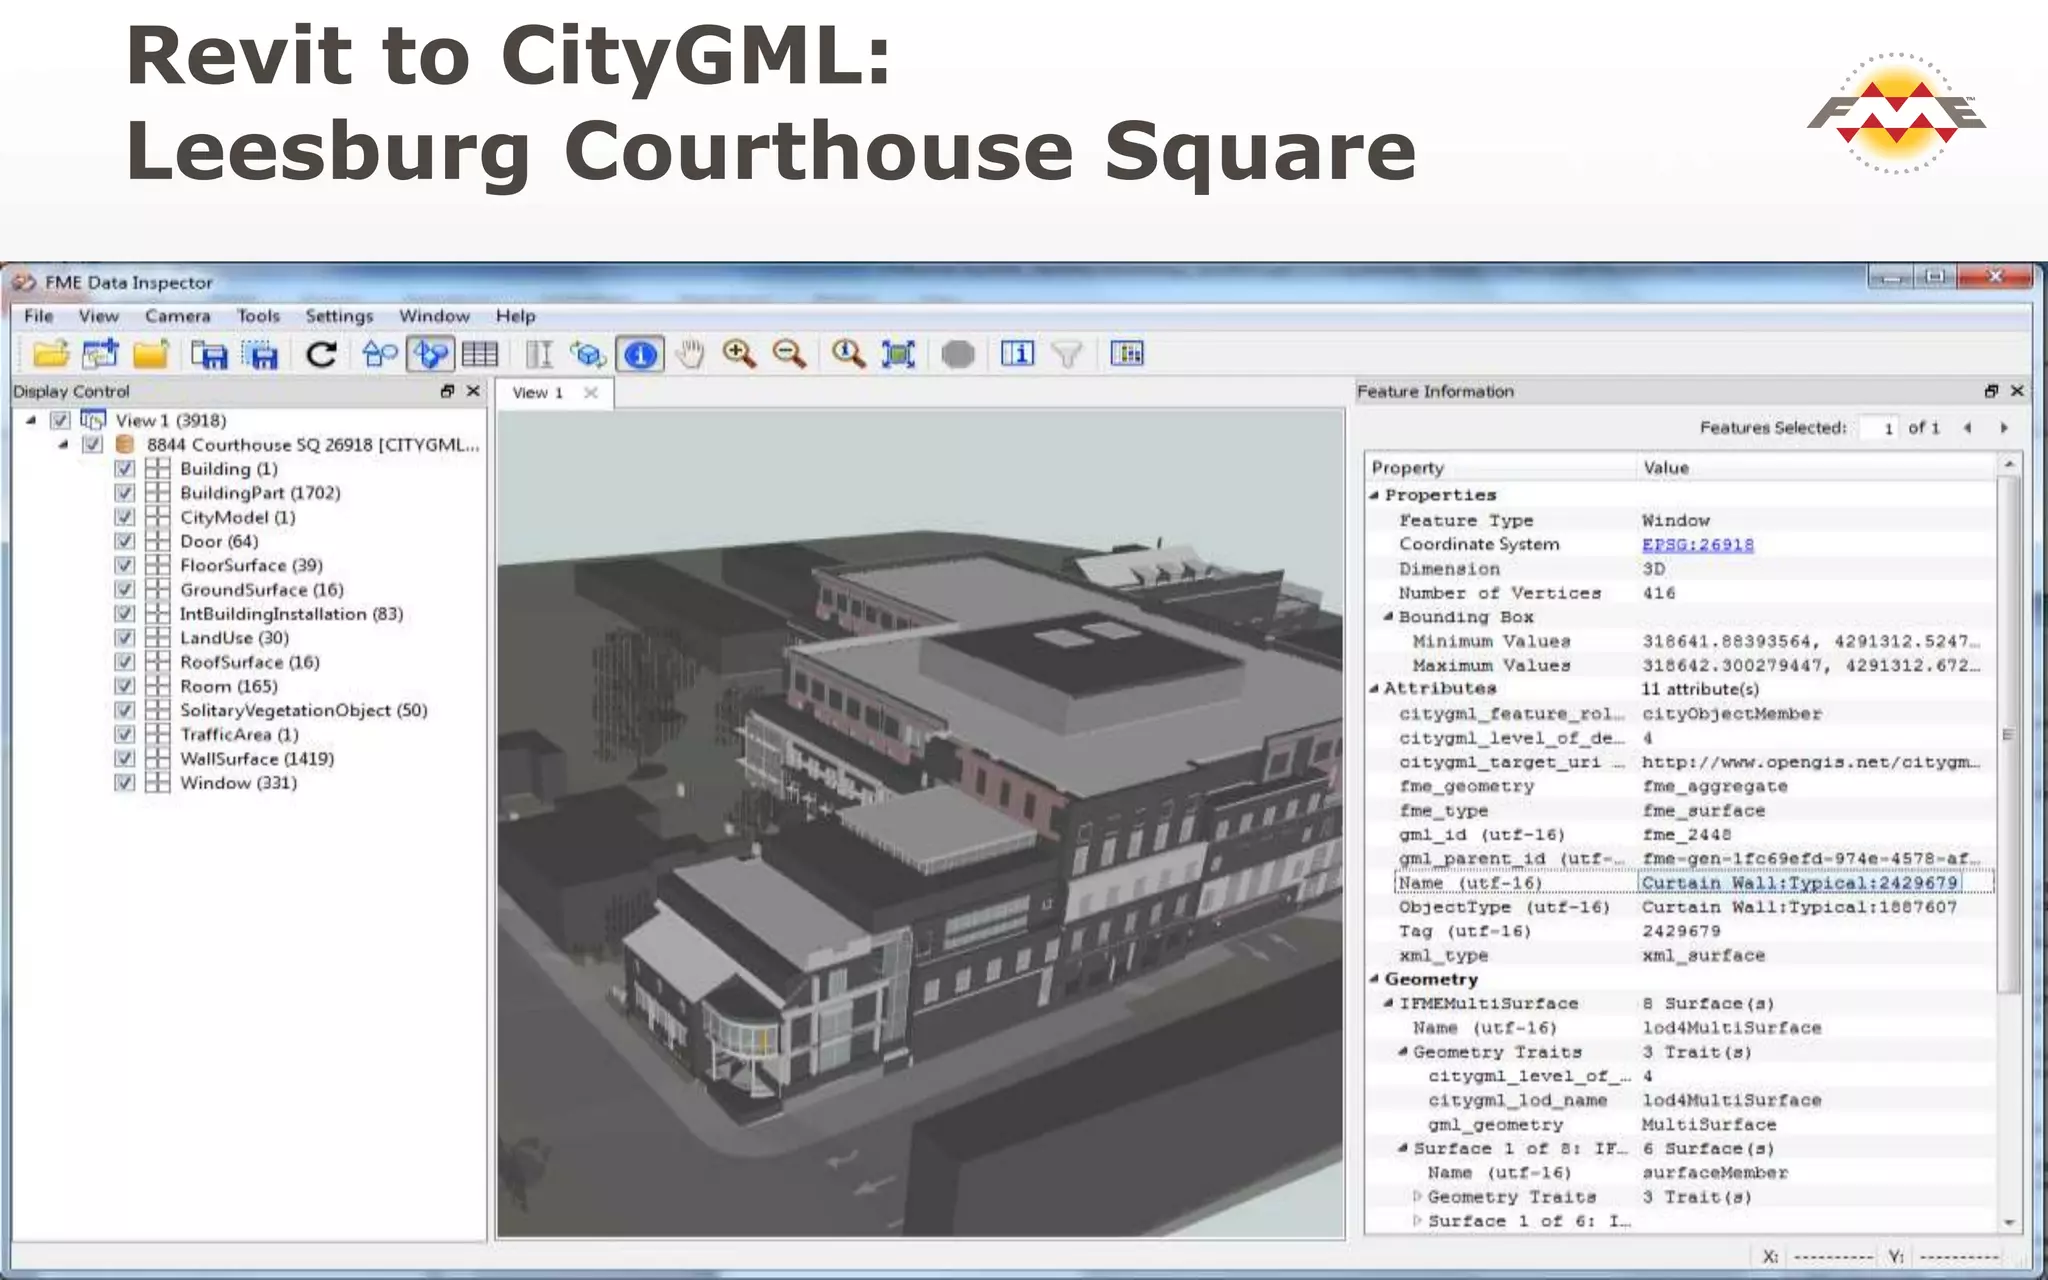
Task: Click the Add Dataset toolbar icon
Action: pyautogui.click(x=100, y=354)
